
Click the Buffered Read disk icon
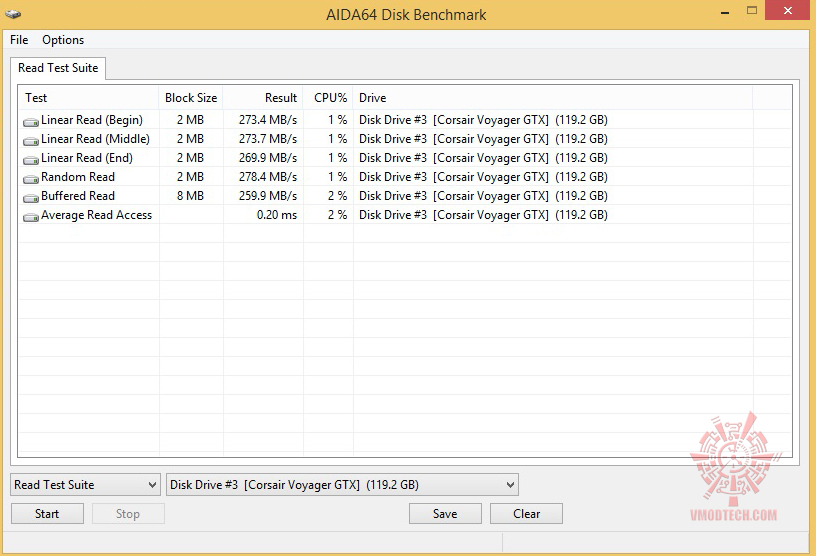pos(31,197)
